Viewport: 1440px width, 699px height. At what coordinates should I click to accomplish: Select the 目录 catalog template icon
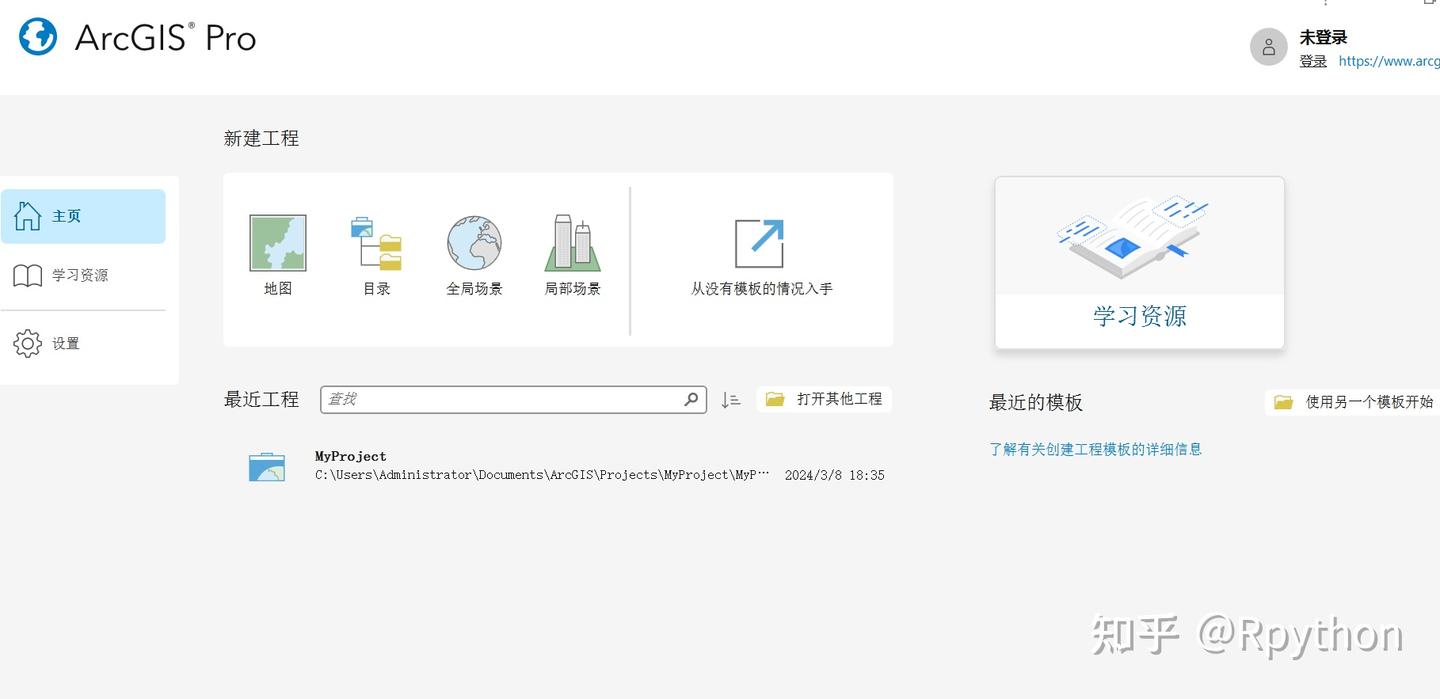point(377,243)
